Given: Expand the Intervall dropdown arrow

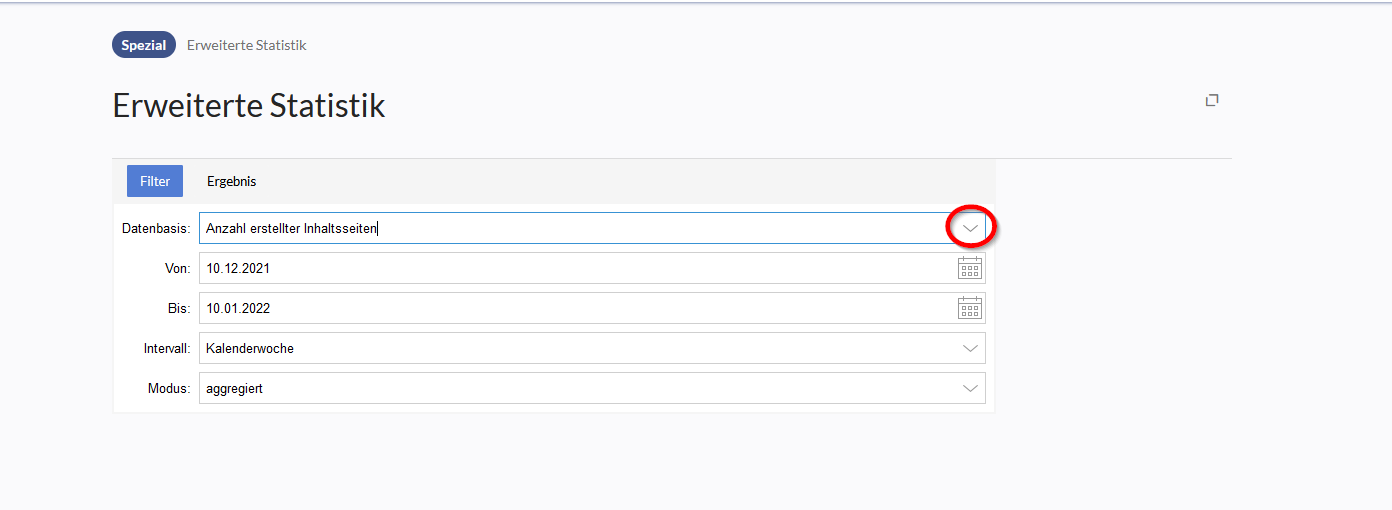Looking at the screenshot, I should 970,348.
